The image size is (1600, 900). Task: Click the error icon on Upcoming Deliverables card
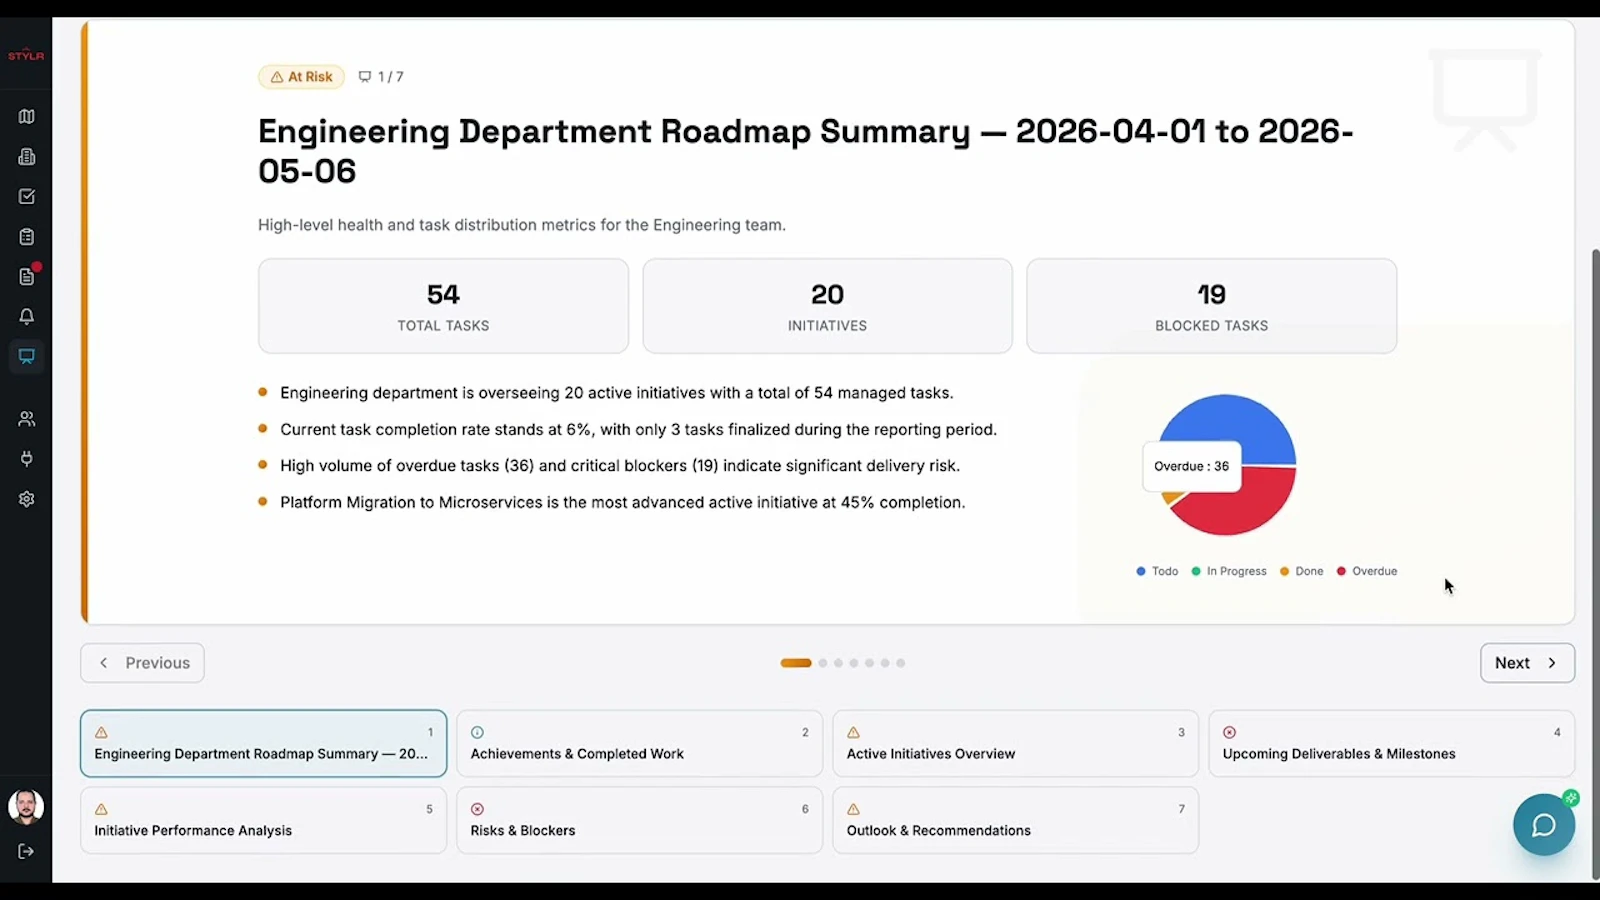pyautogui.click(x=1229, y=733)
